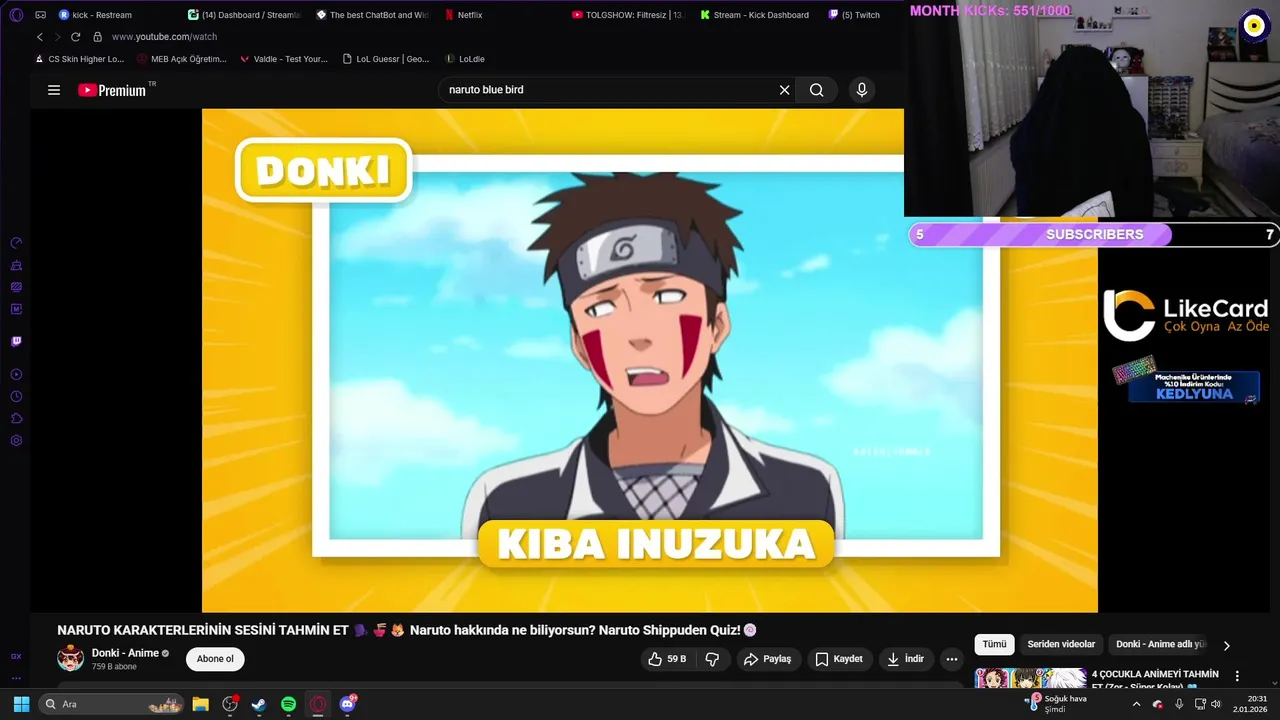Start voice search with the microphone
1280x720 pixels.
(862, 90)
